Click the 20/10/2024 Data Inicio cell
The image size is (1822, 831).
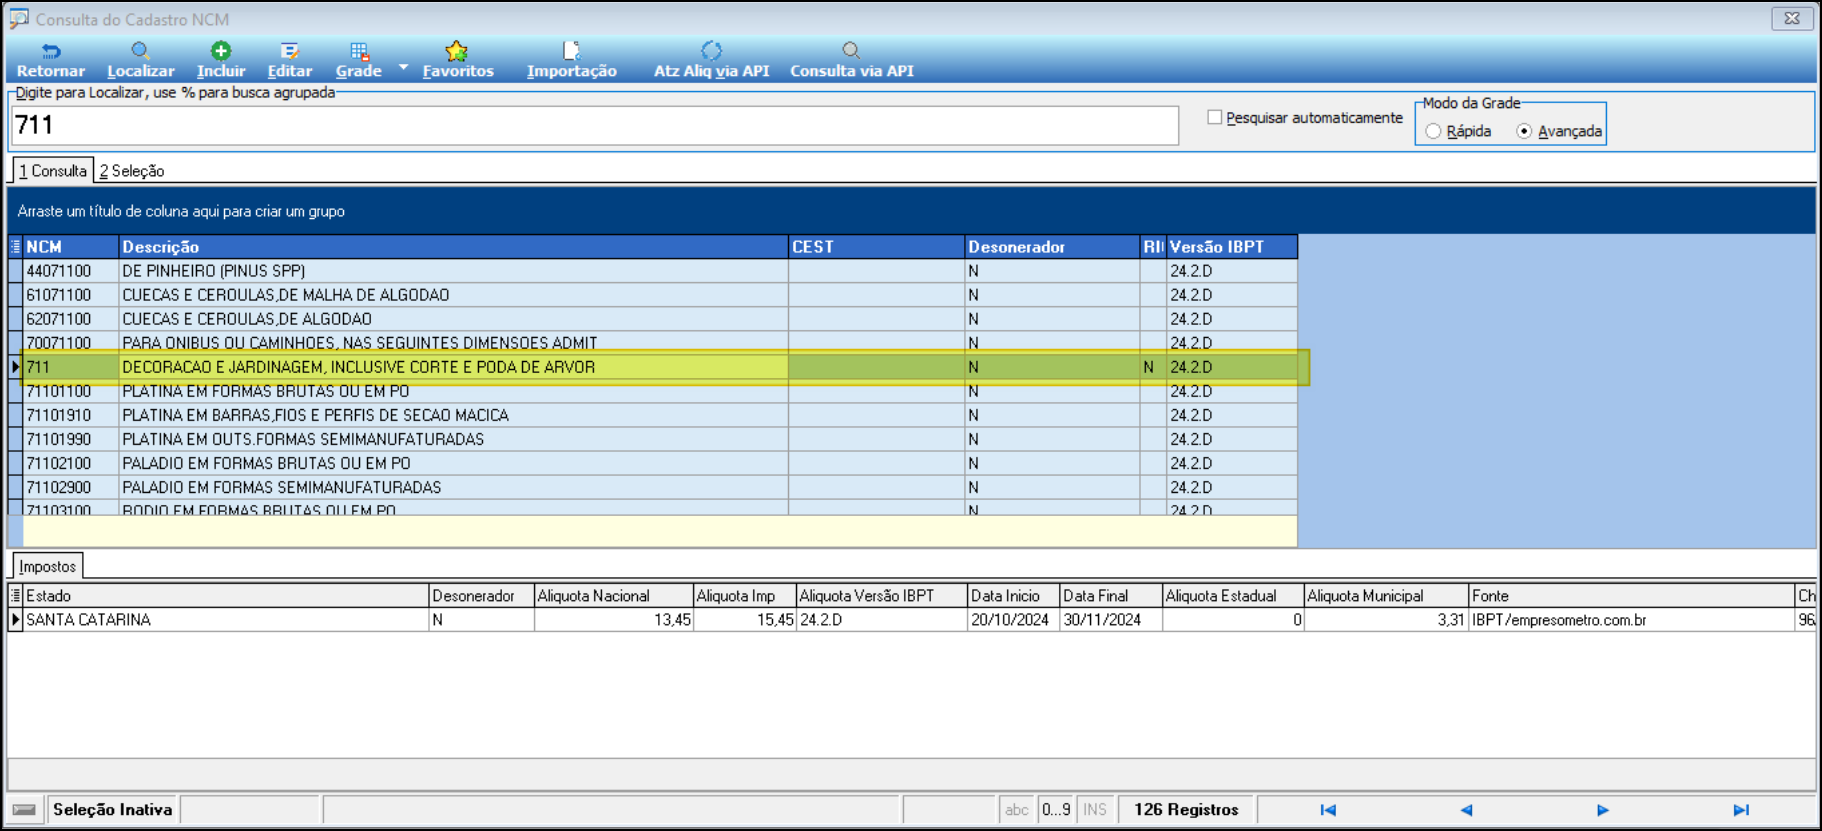1013,620
